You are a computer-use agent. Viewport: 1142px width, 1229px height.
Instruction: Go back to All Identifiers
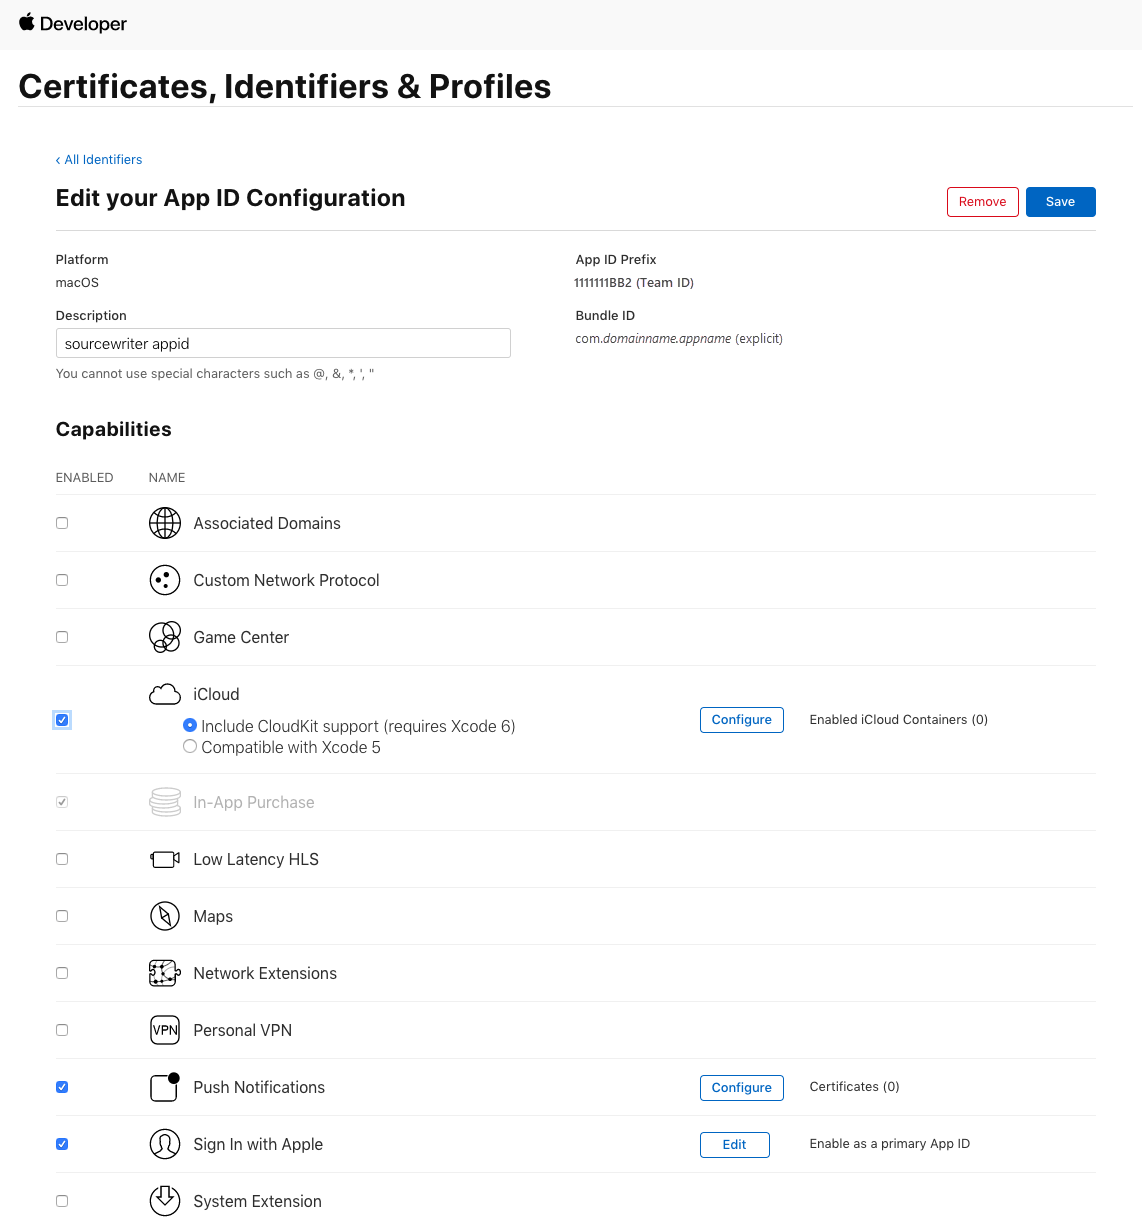99,160
